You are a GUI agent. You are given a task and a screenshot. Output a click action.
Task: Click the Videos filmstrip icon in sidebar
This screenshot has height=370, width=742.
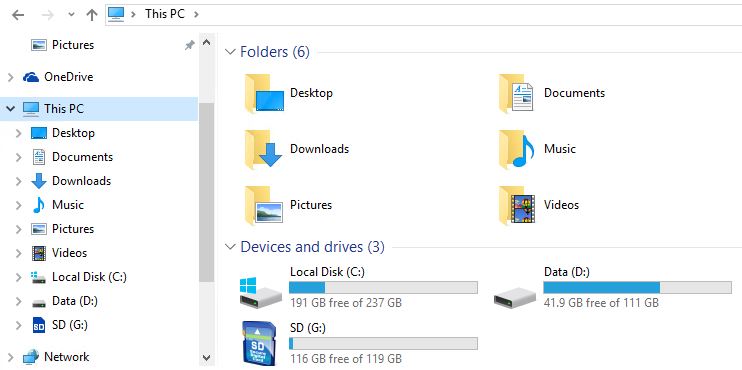[39, 253]
